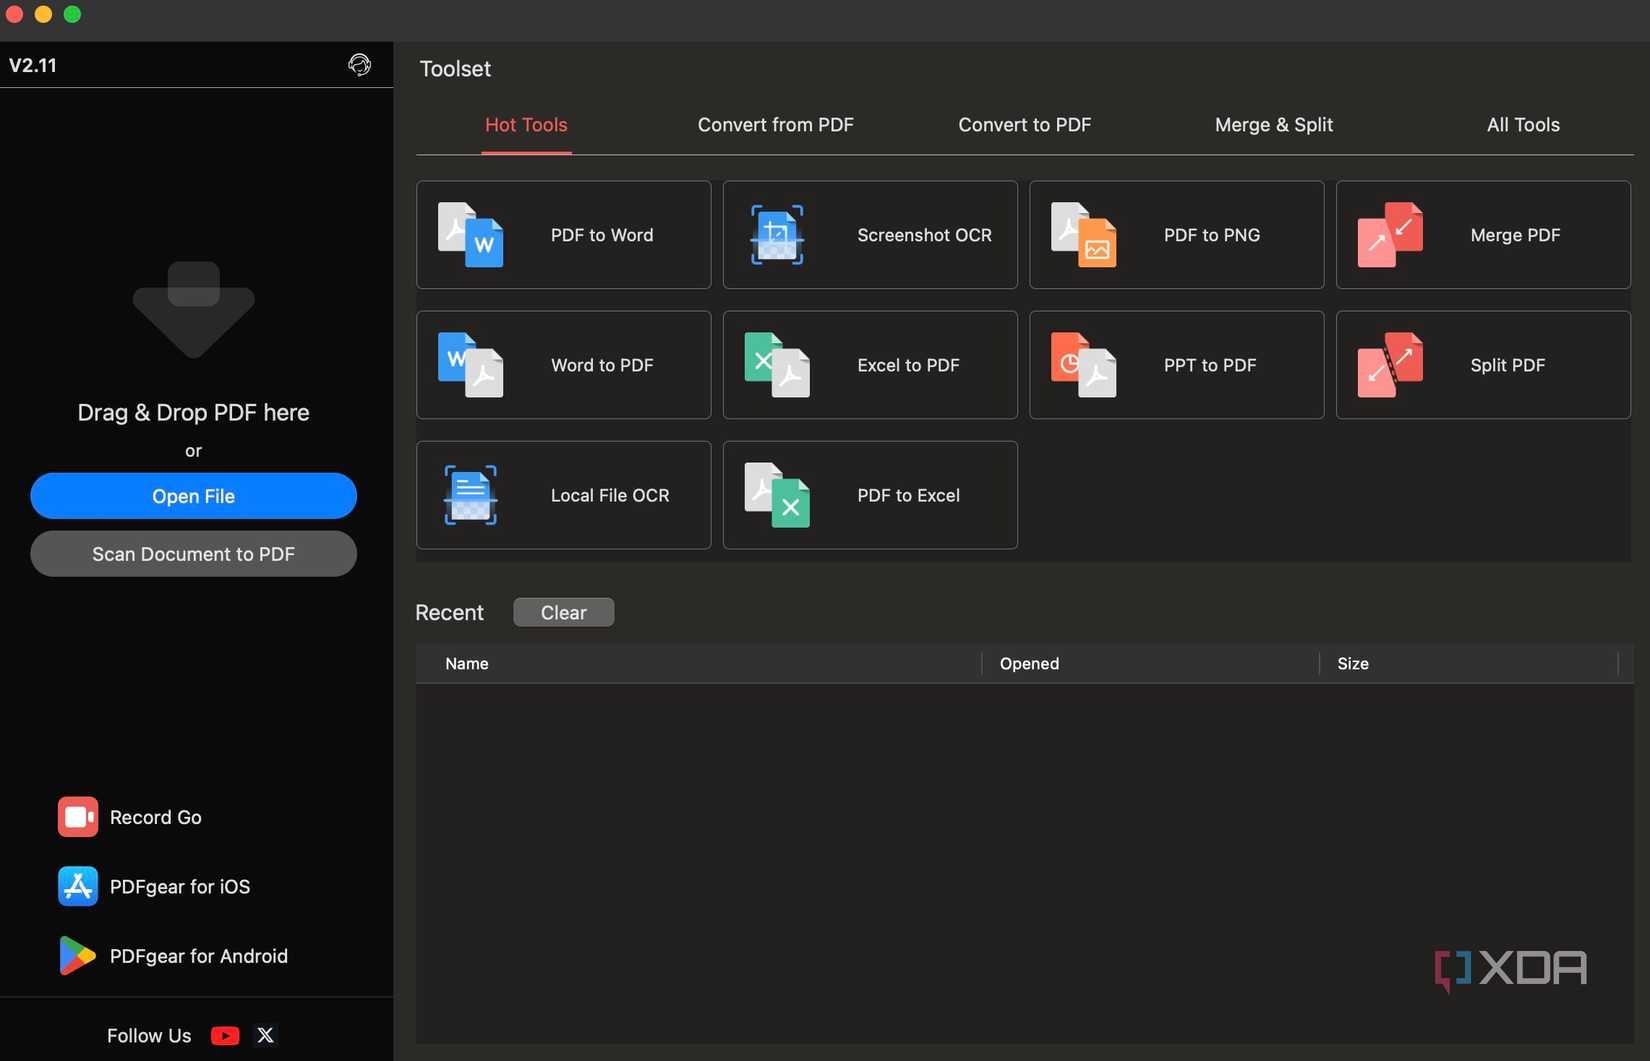Launch the Local File OCR tool
Image resolution: width=1650 pixels, height=1061 pixels.
point(563,495)
